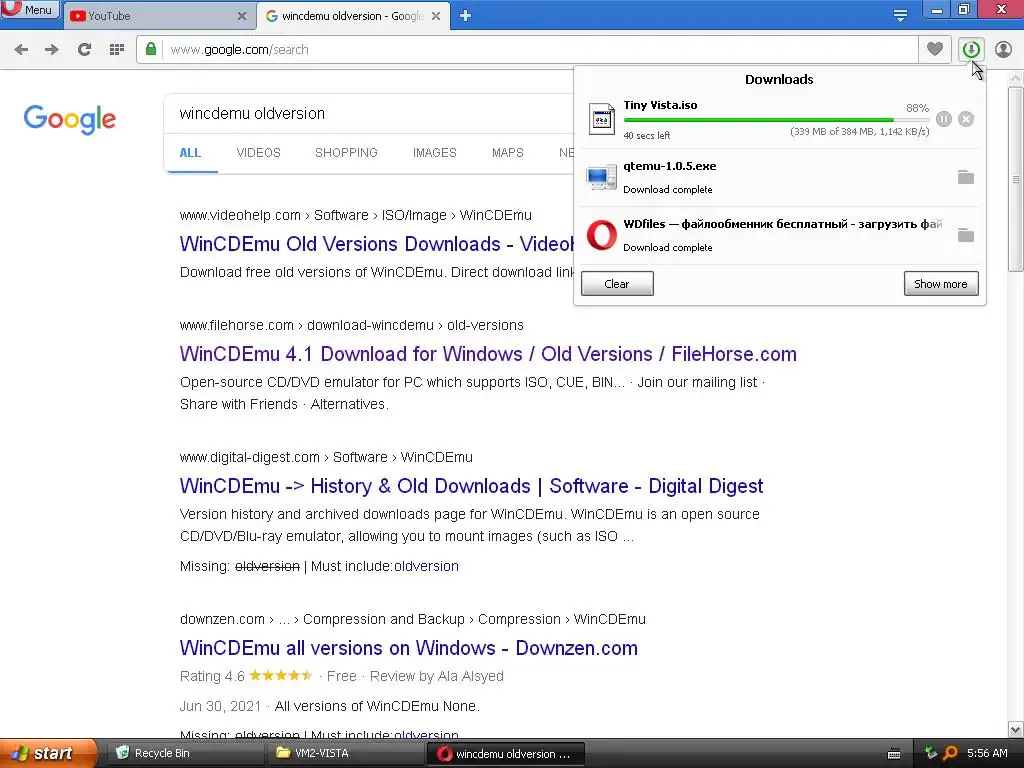Click the network tray icon

tap(930, 753)
